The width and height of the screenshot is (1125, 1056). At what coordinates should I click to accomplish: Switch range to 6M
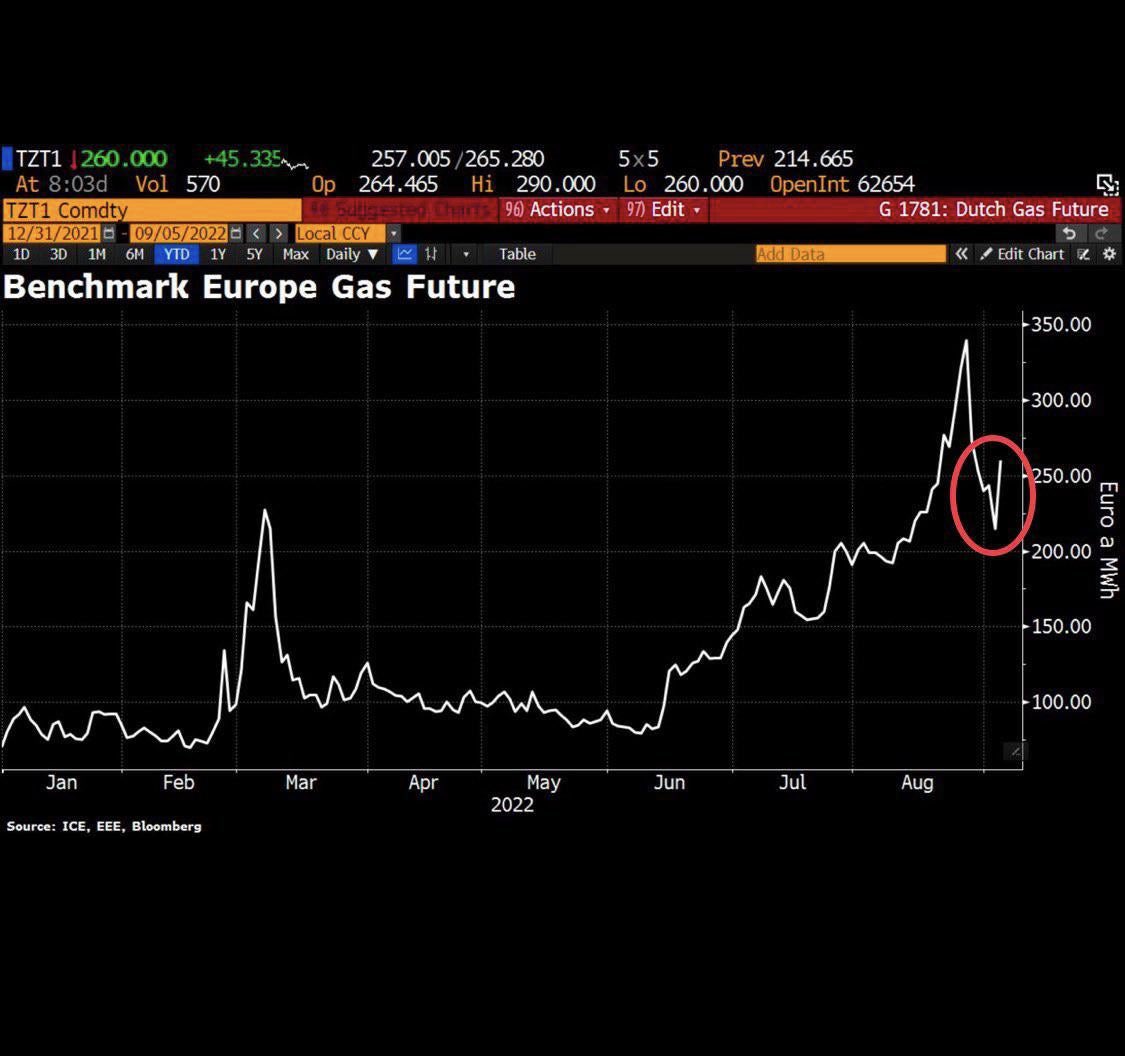click(134, 254)
